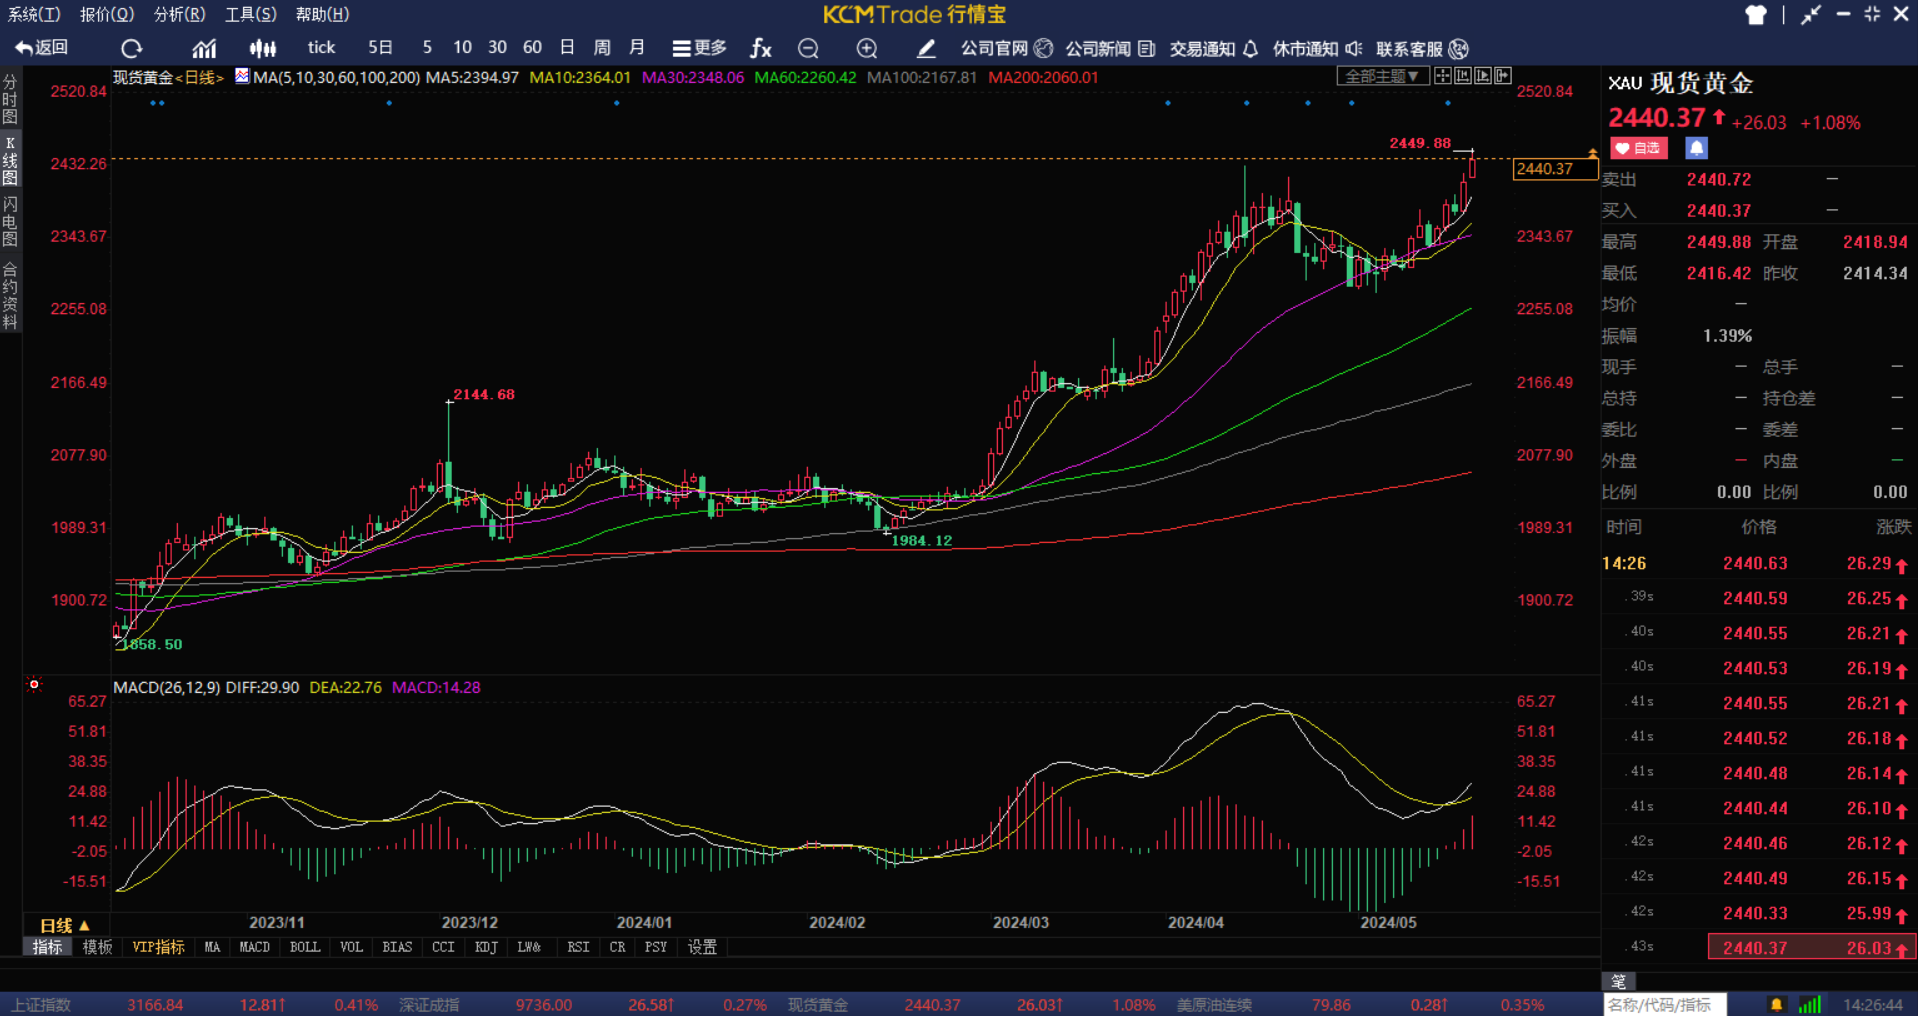
Task: Open the 报价(Q) menu
Action: [107, 14]
